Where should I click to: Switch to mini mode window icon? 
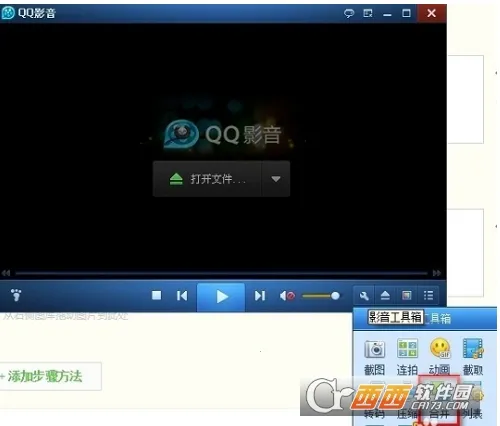coord(368,13)
